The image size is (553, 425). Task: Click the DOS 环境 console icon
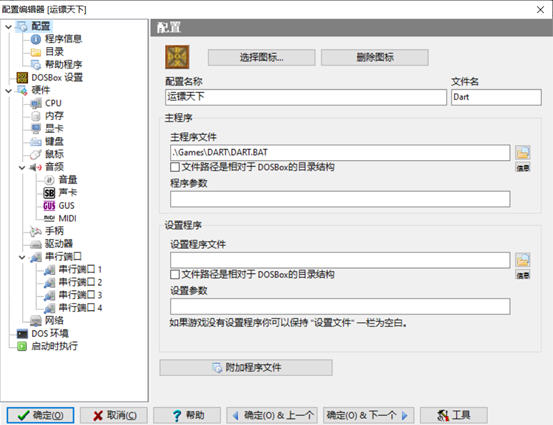point(22,334)
